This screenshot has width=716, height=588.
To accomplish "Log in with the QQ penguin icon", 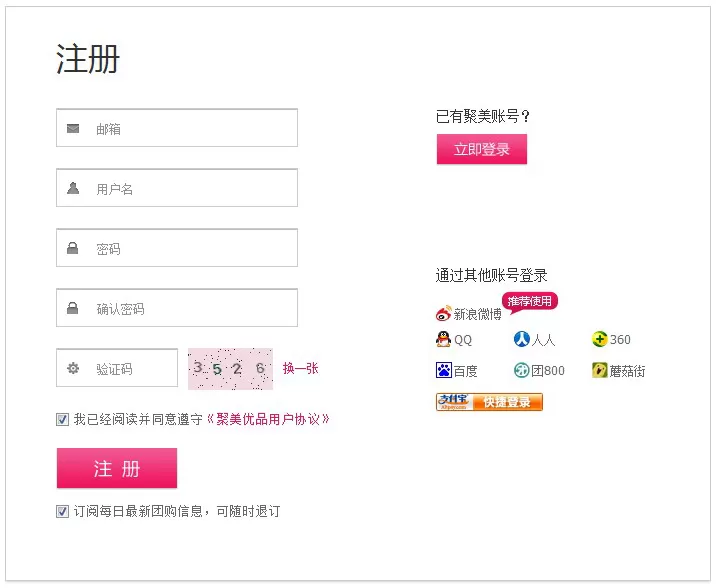I will (x=443, y=339).
